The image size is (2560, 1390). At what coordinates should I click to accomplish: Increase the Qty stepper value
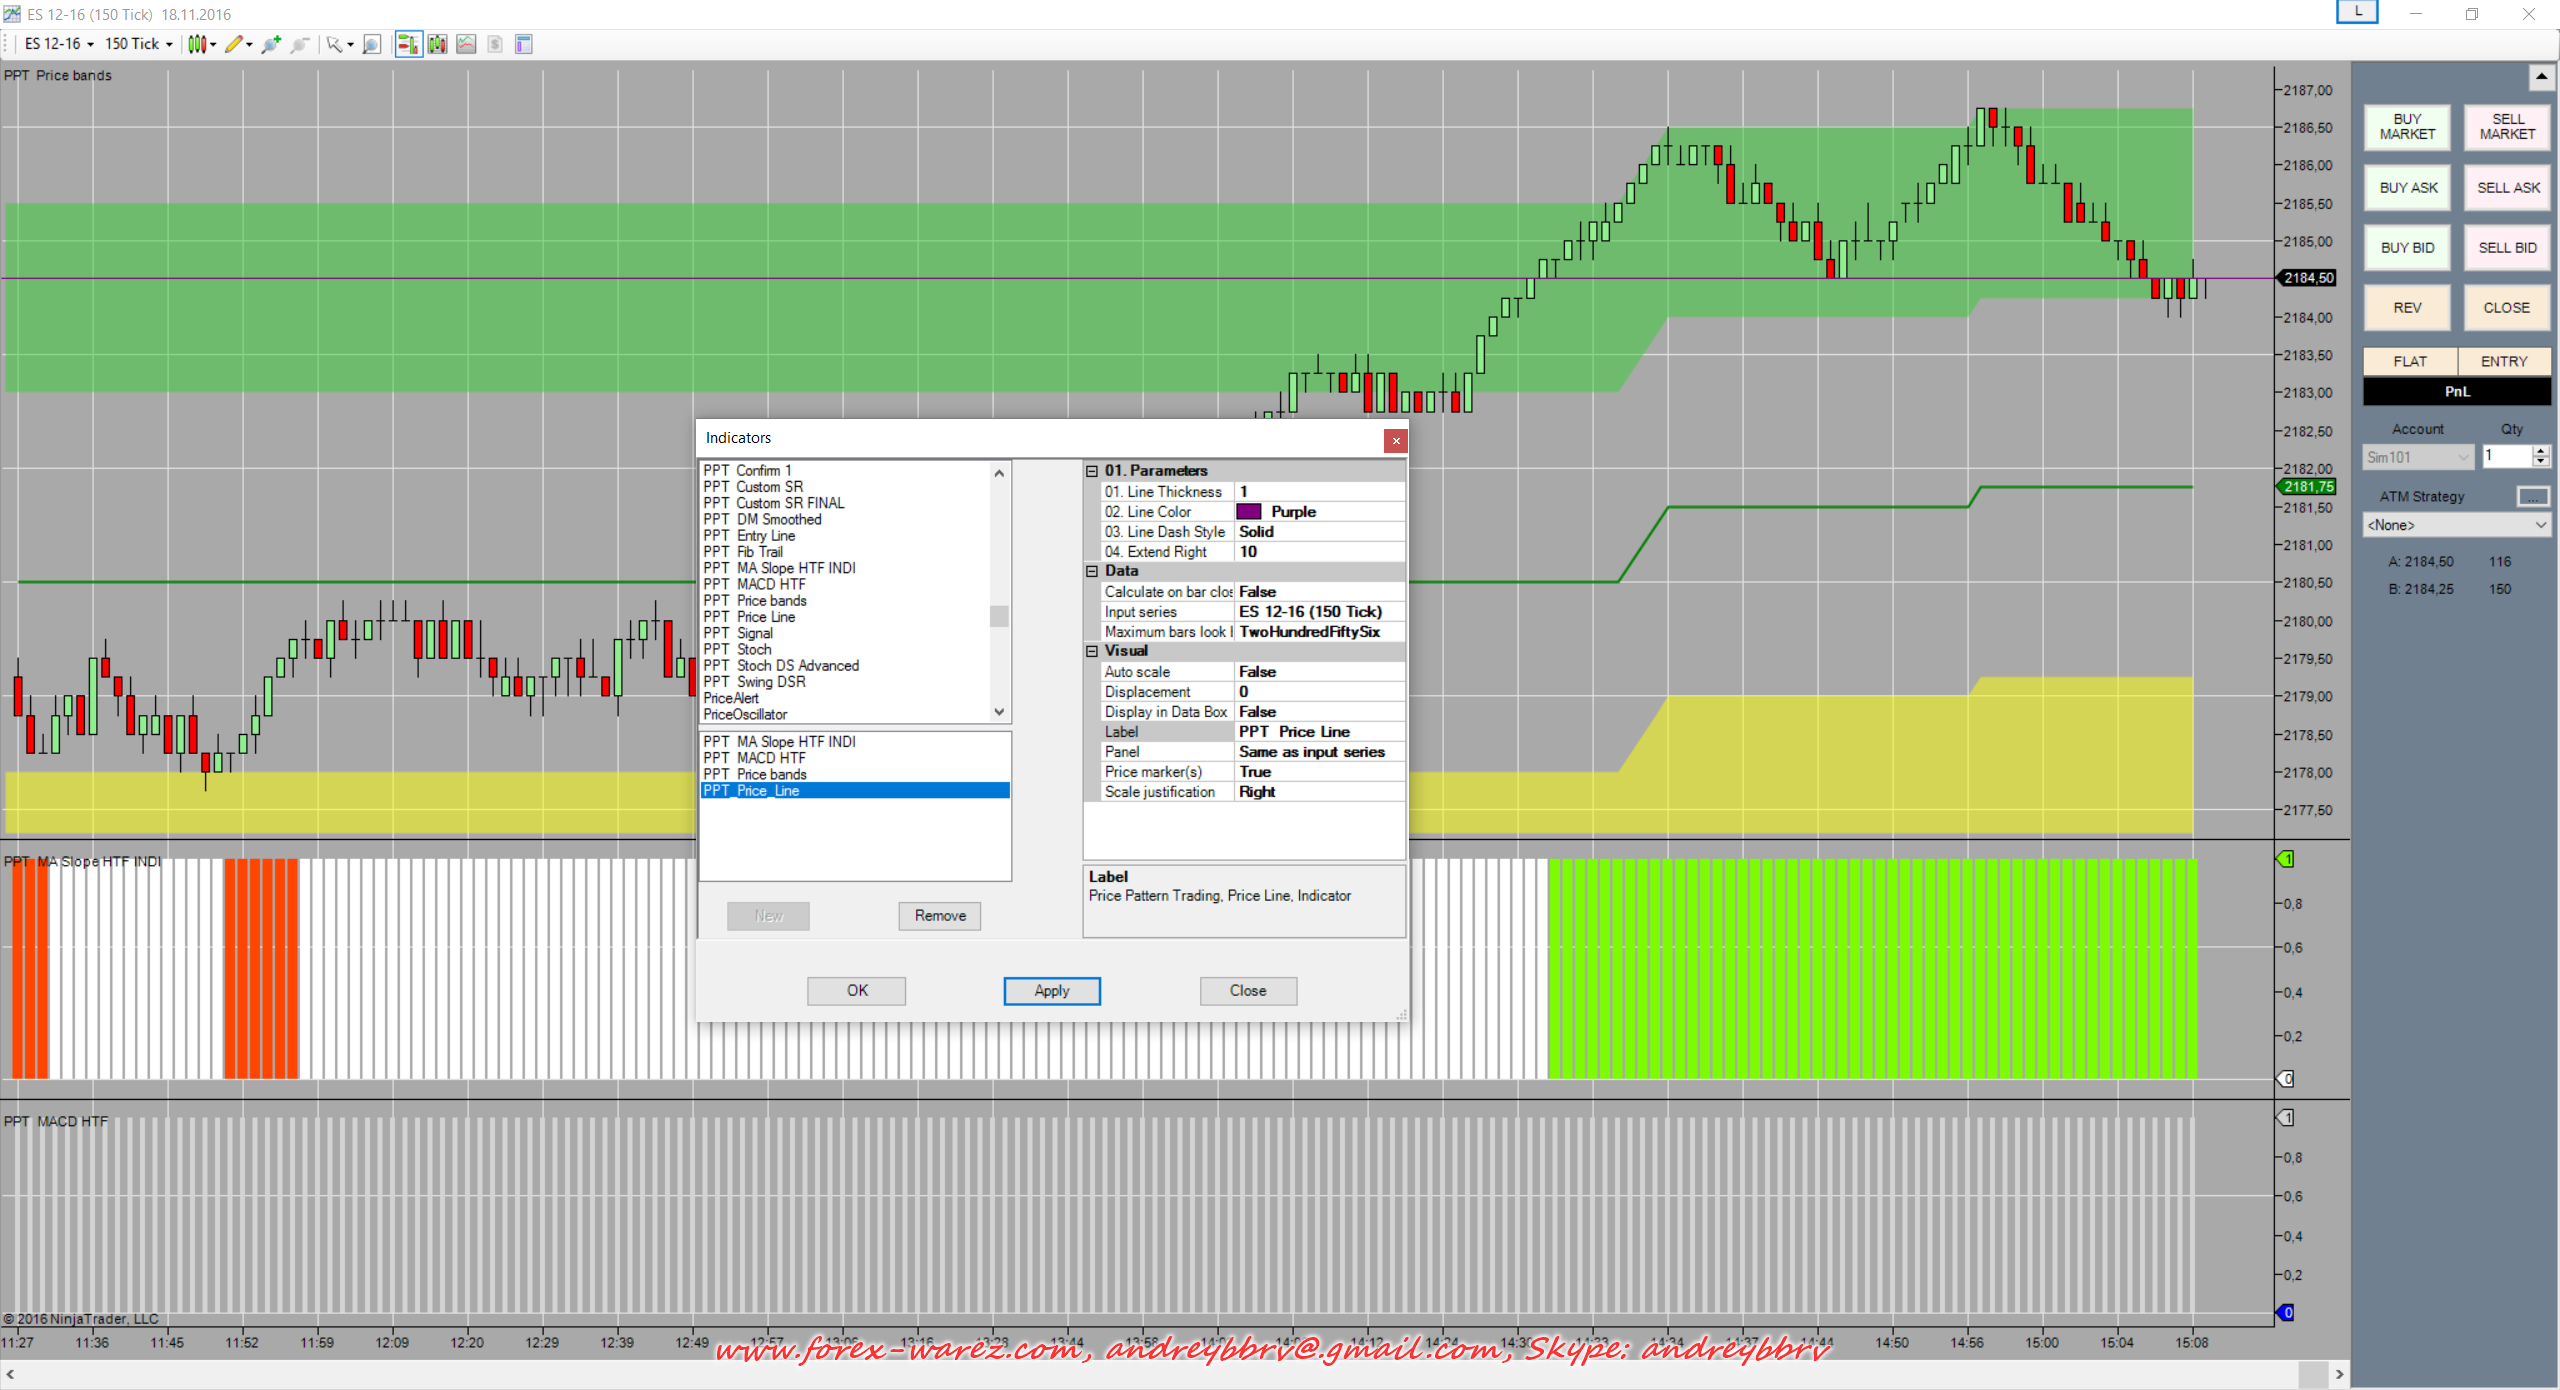[2540, 451]
